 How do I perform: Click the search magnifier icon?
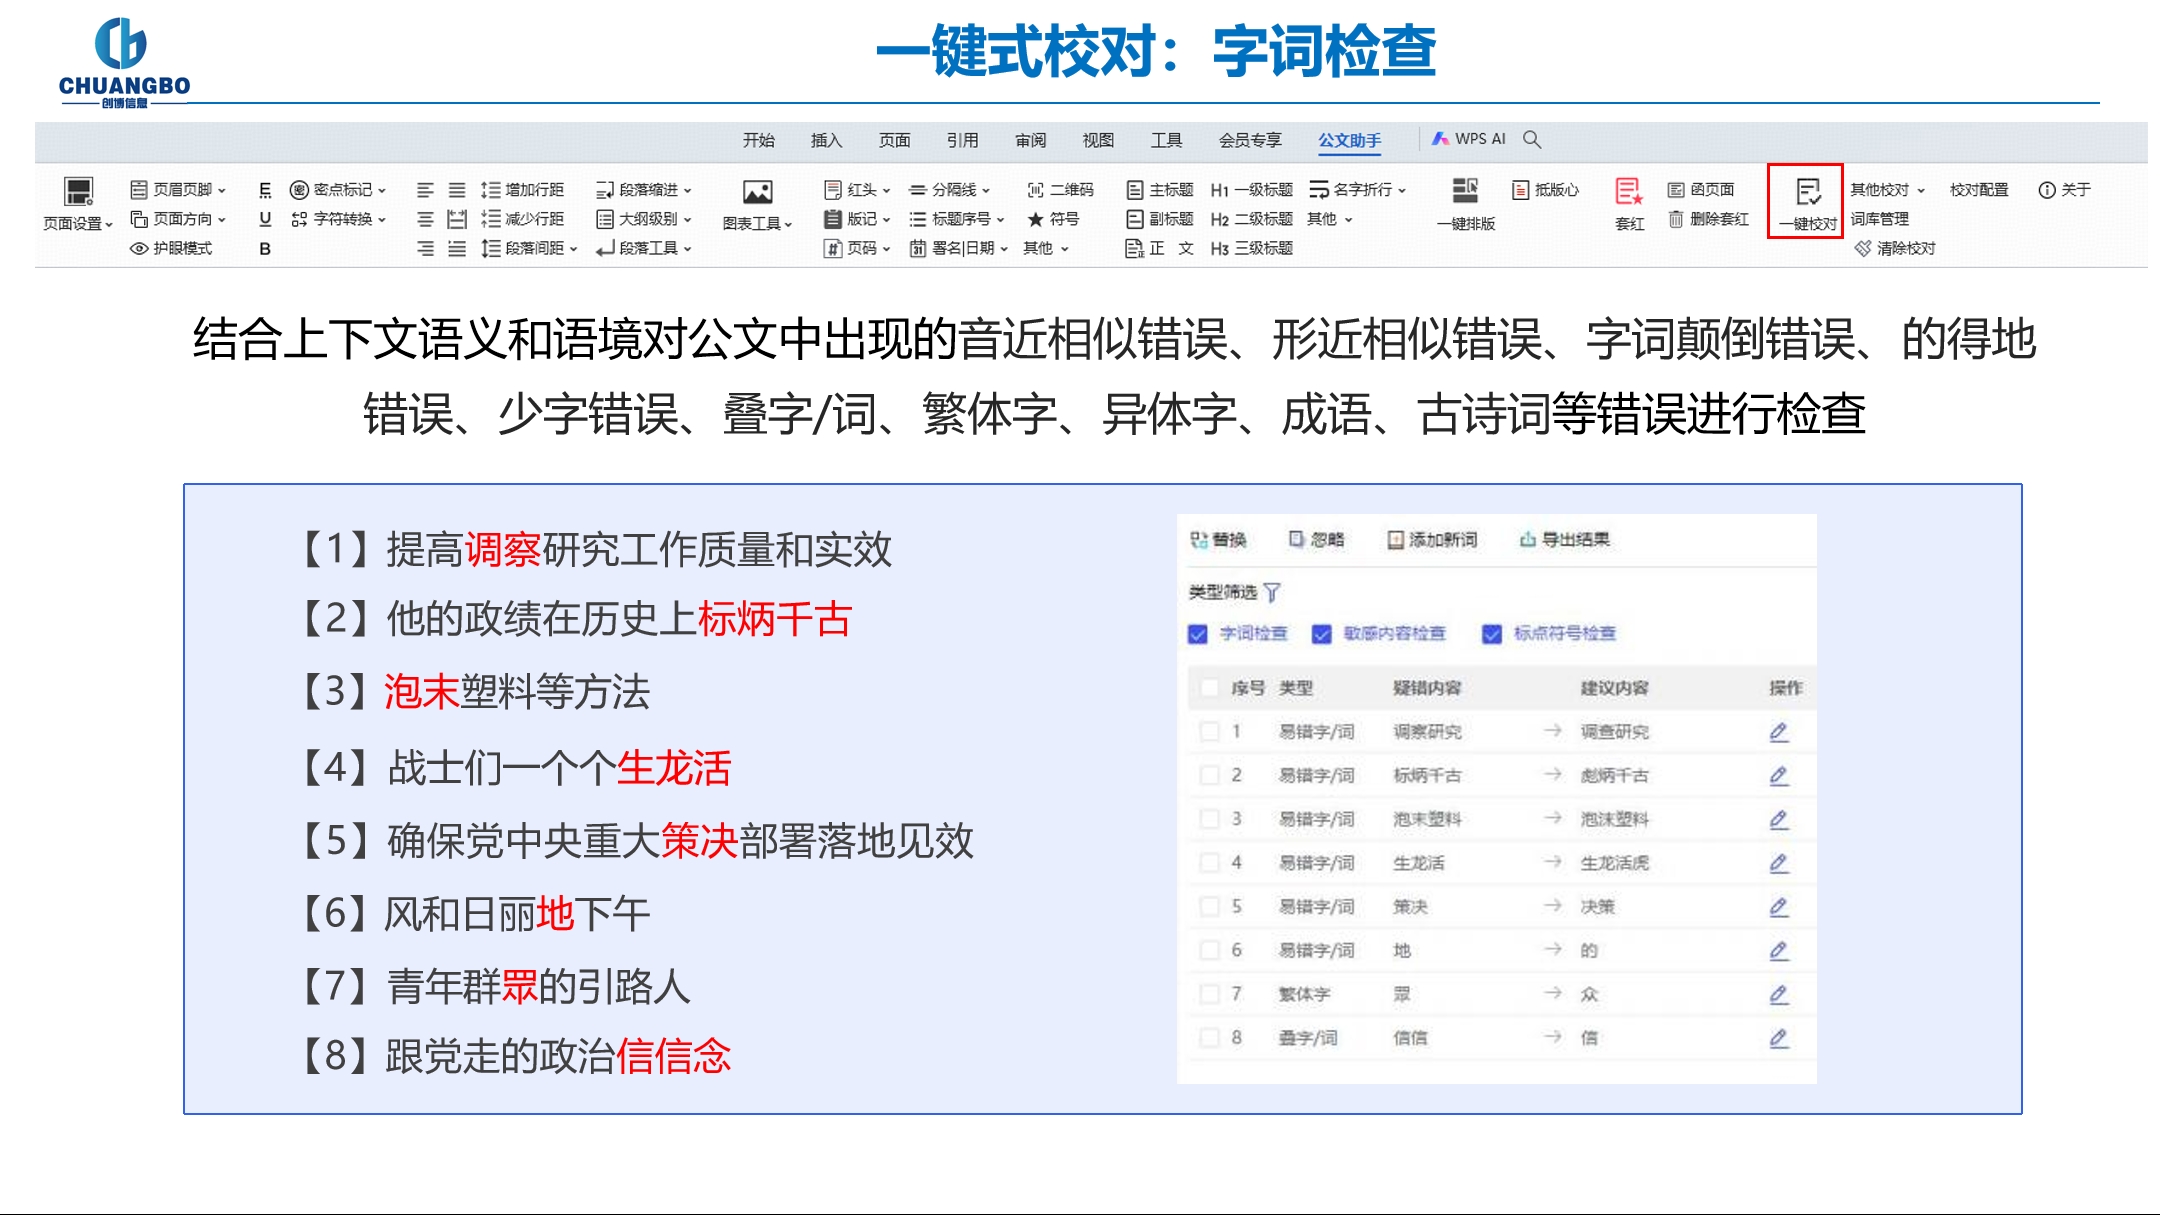[1532, 139]
